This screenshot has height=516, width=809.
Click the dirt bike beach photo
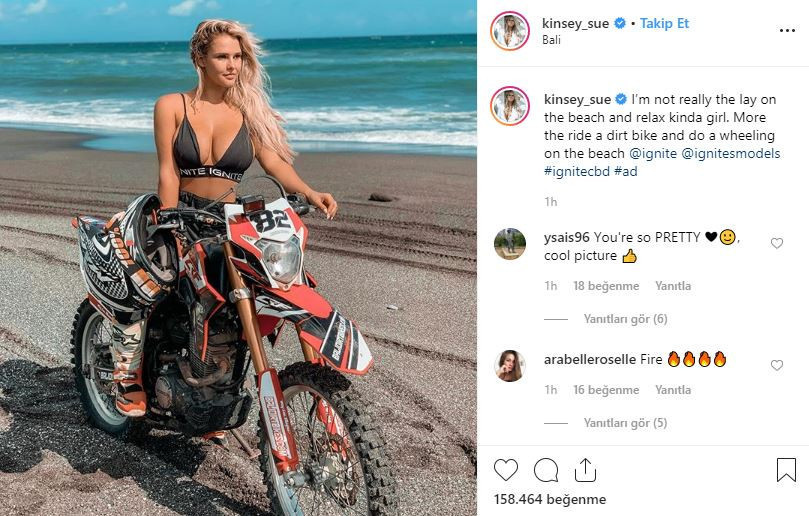pos(238,258)
